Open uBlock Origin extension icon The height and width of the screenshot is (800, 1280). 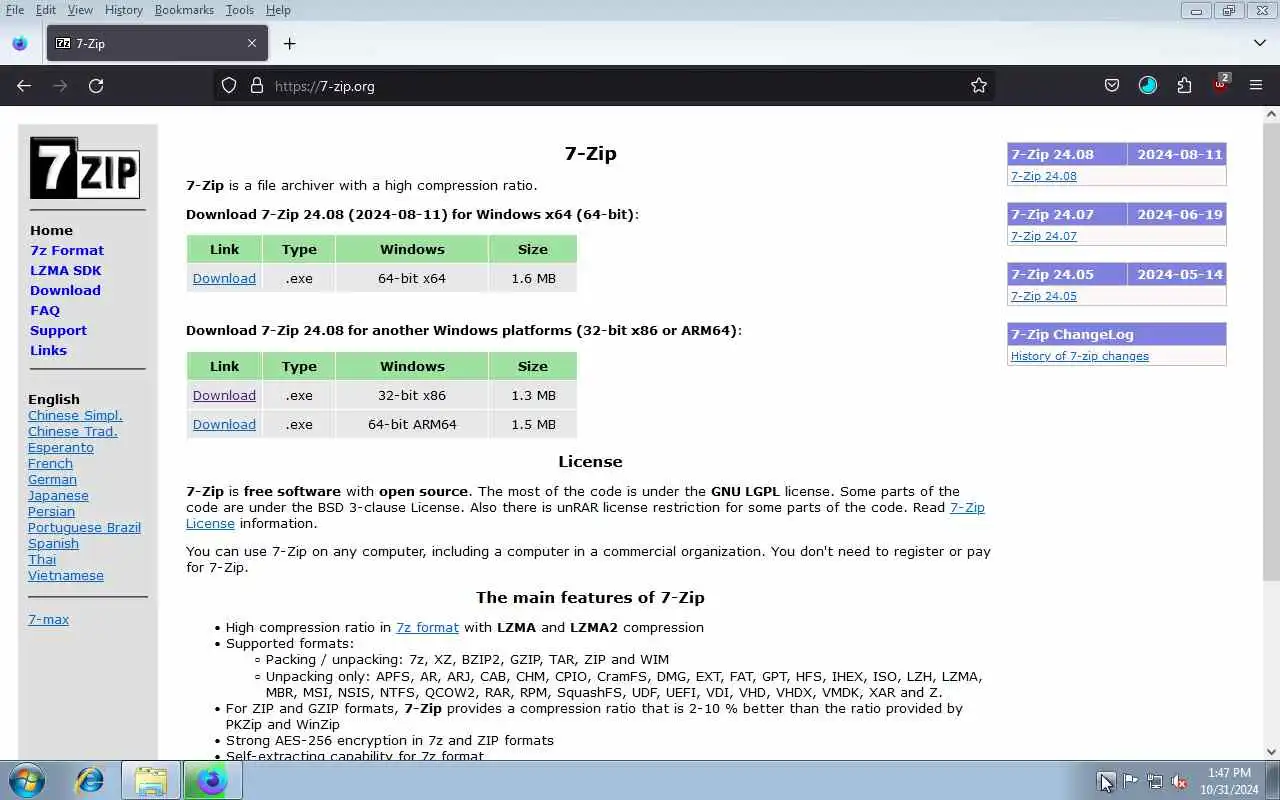pos(1221,84)
